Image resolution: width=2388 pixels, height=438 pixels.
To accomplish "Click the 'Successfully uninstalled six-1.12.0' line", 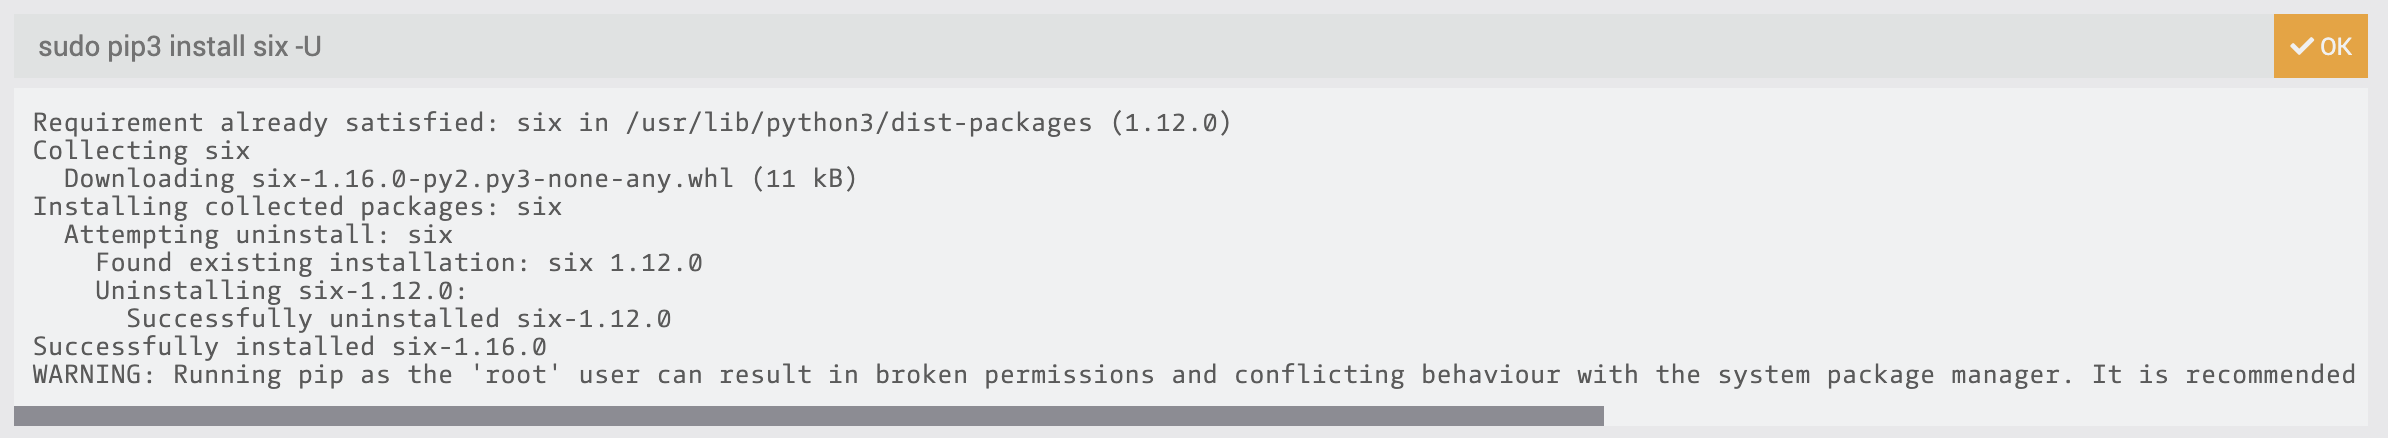I will pyautogui.click(x=399, y=319).
